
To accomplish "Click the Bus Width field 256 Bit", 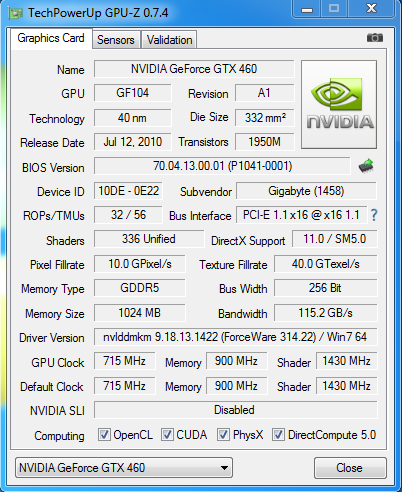I will tap(326, 288).
